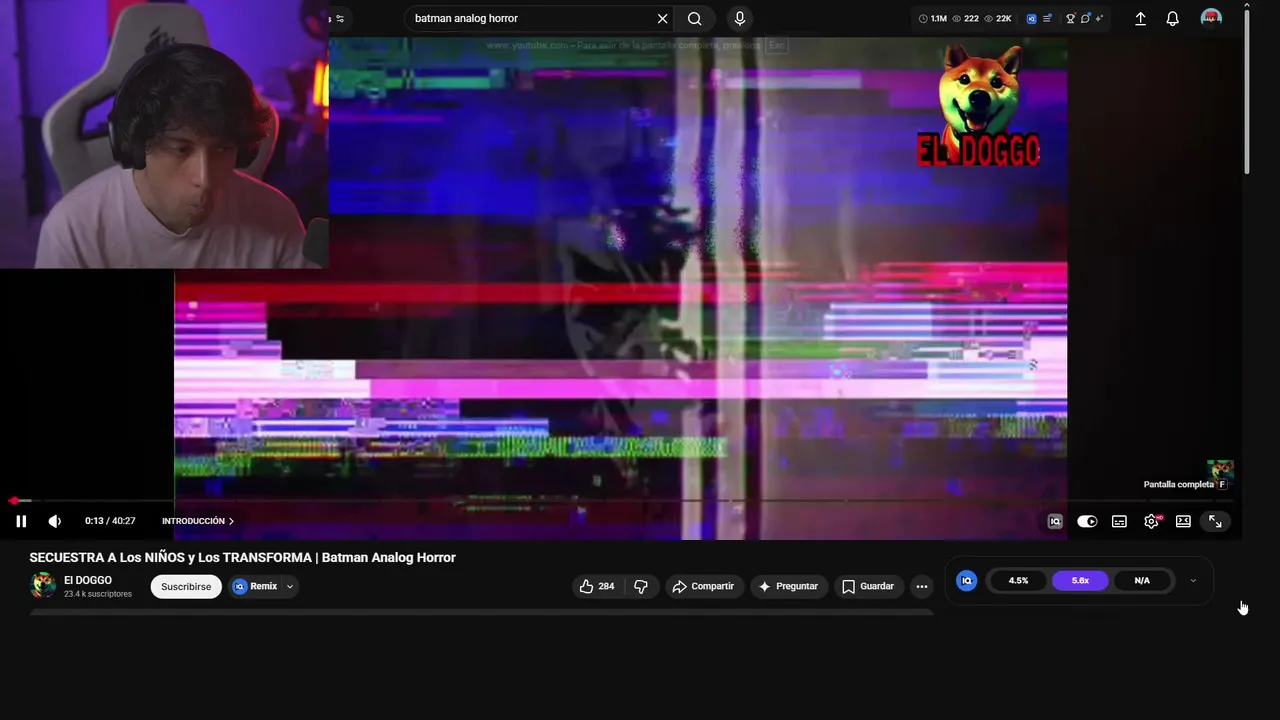Select the purple 5.6x stat pill
Viewport: 1280px width, 720px height.
click(x=1080, y=580)
